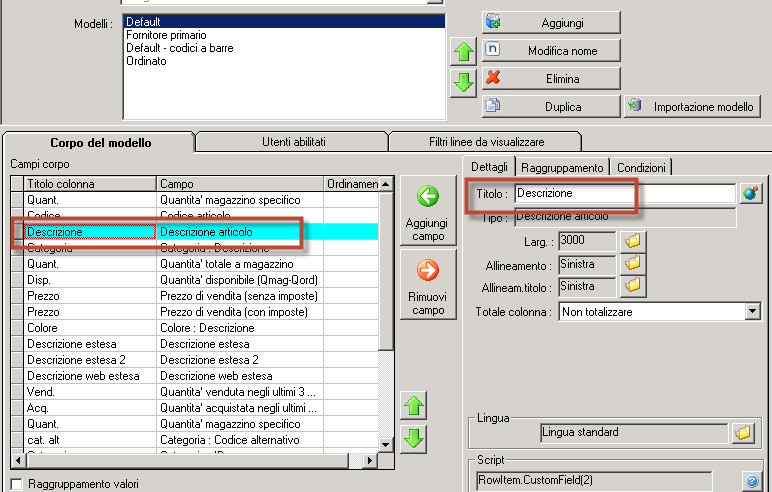Open the folder icon next to Lingua standard

(x=743, y=433)
